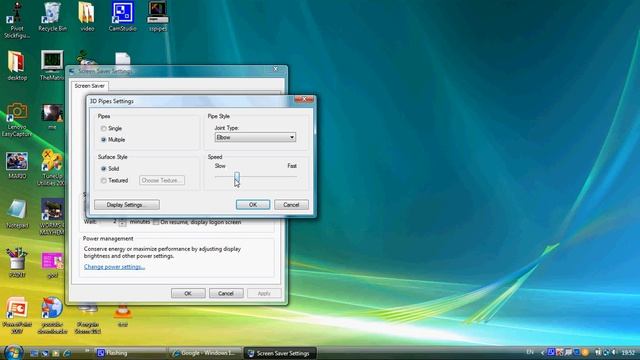The image size is (640, 360).
Task: Click the Speed slider track near Slow
Action: pos(220,177)
